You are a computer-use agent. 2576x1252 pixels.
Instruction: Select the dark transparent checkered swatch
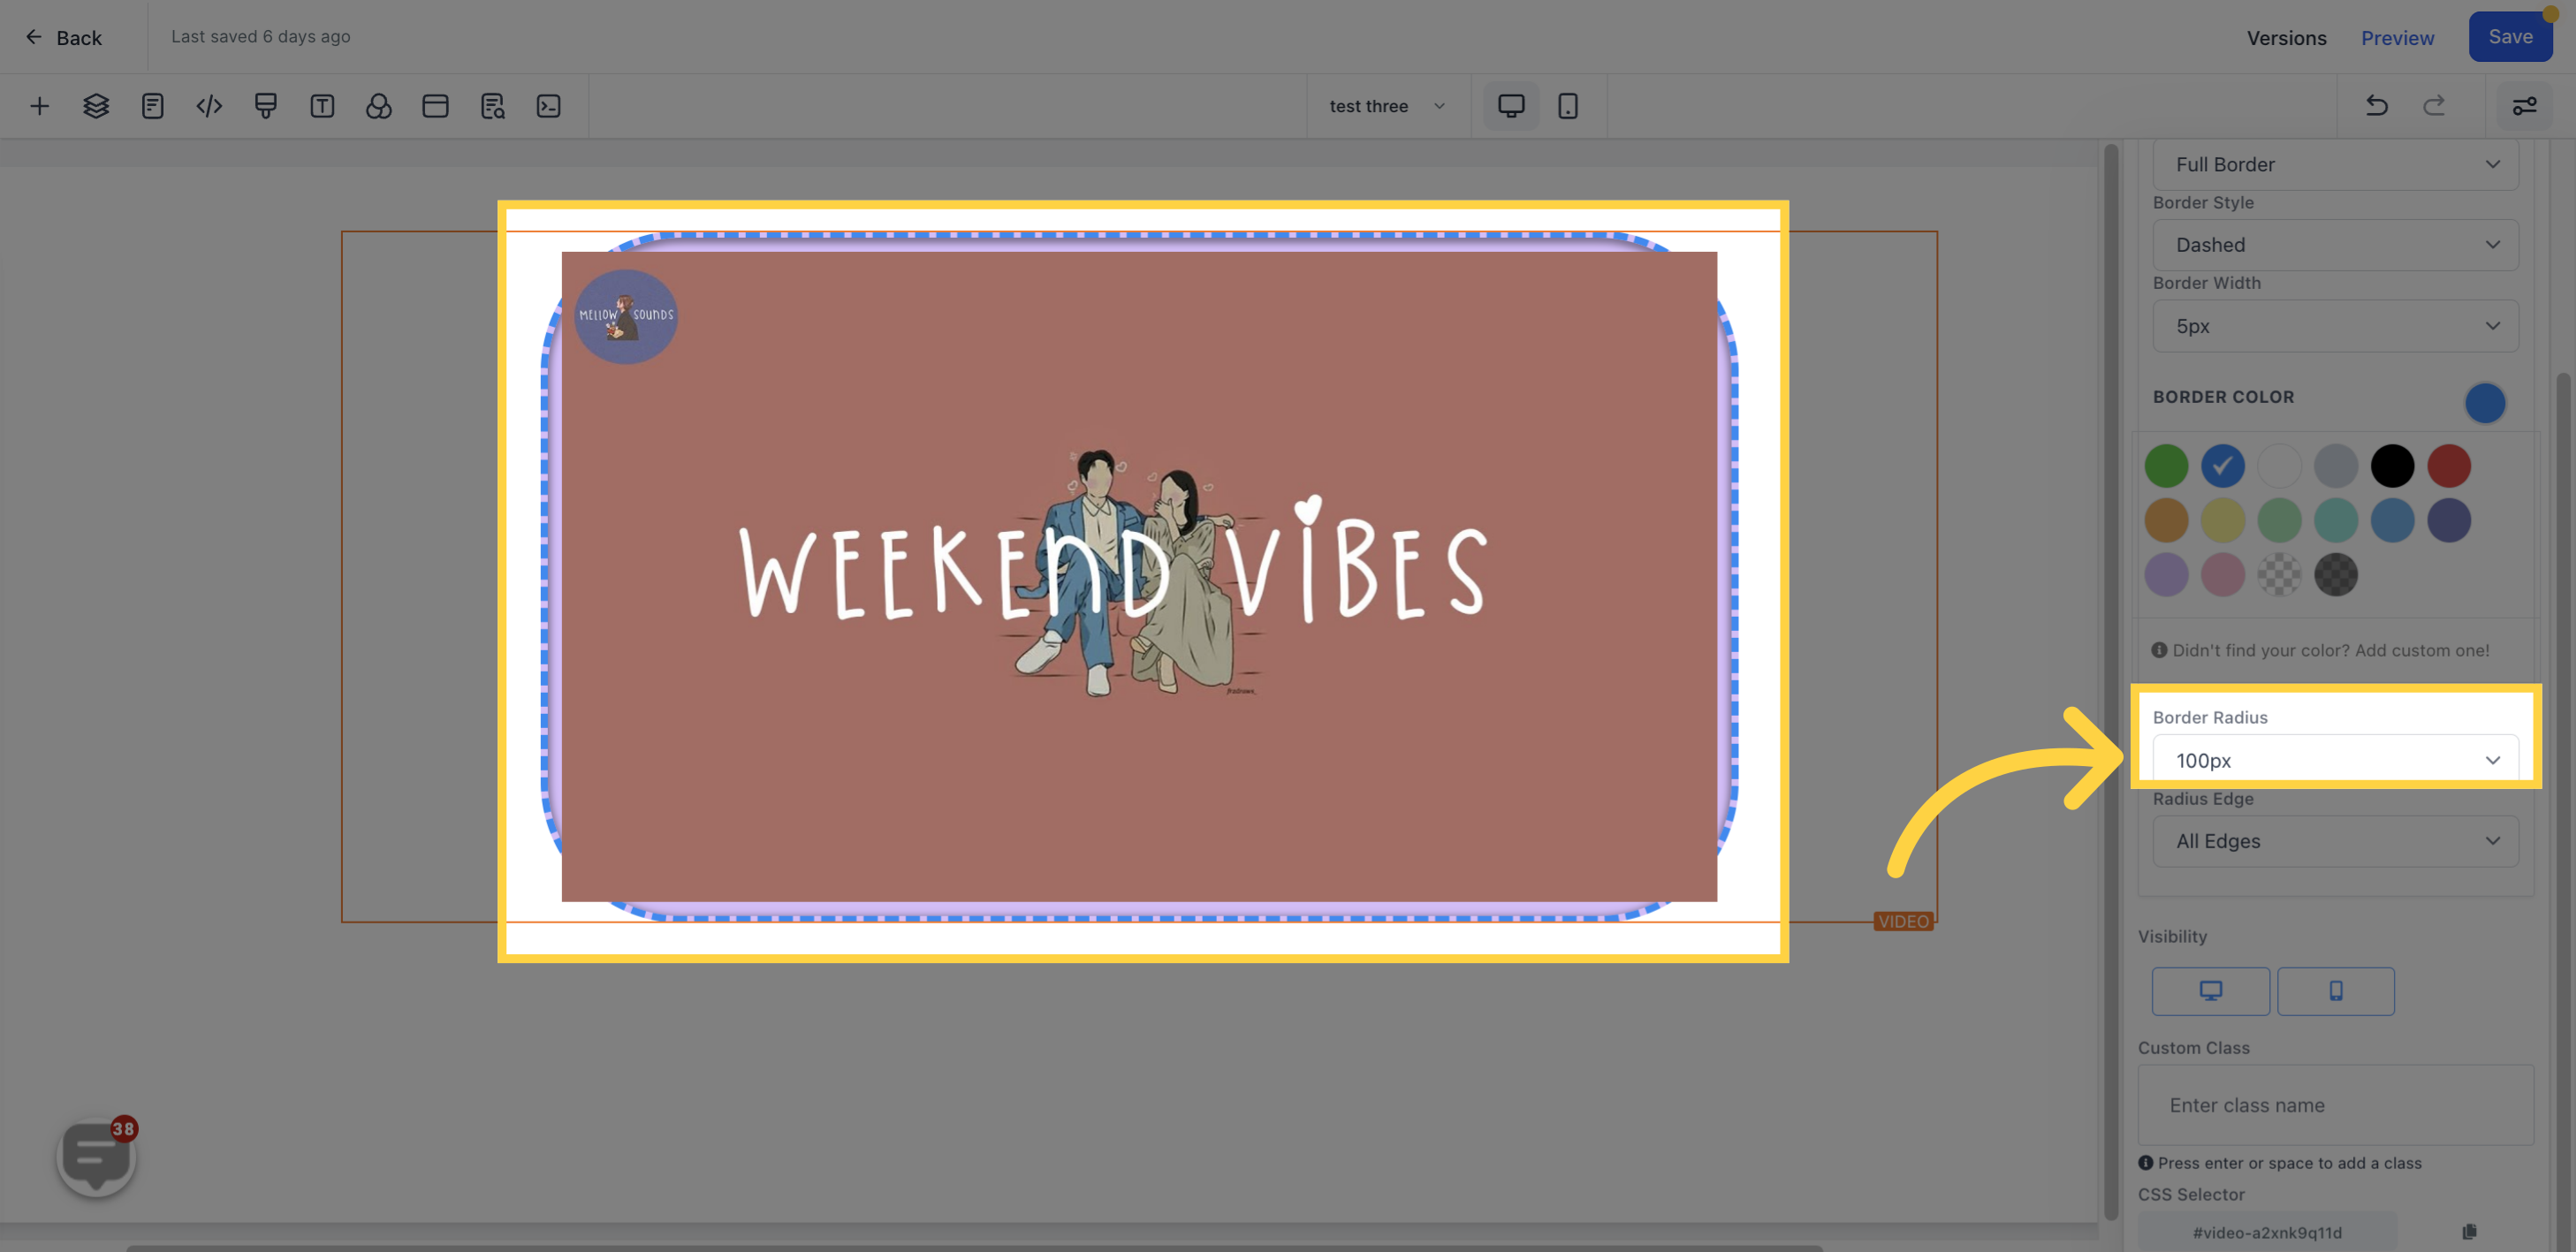[2335, 575]
